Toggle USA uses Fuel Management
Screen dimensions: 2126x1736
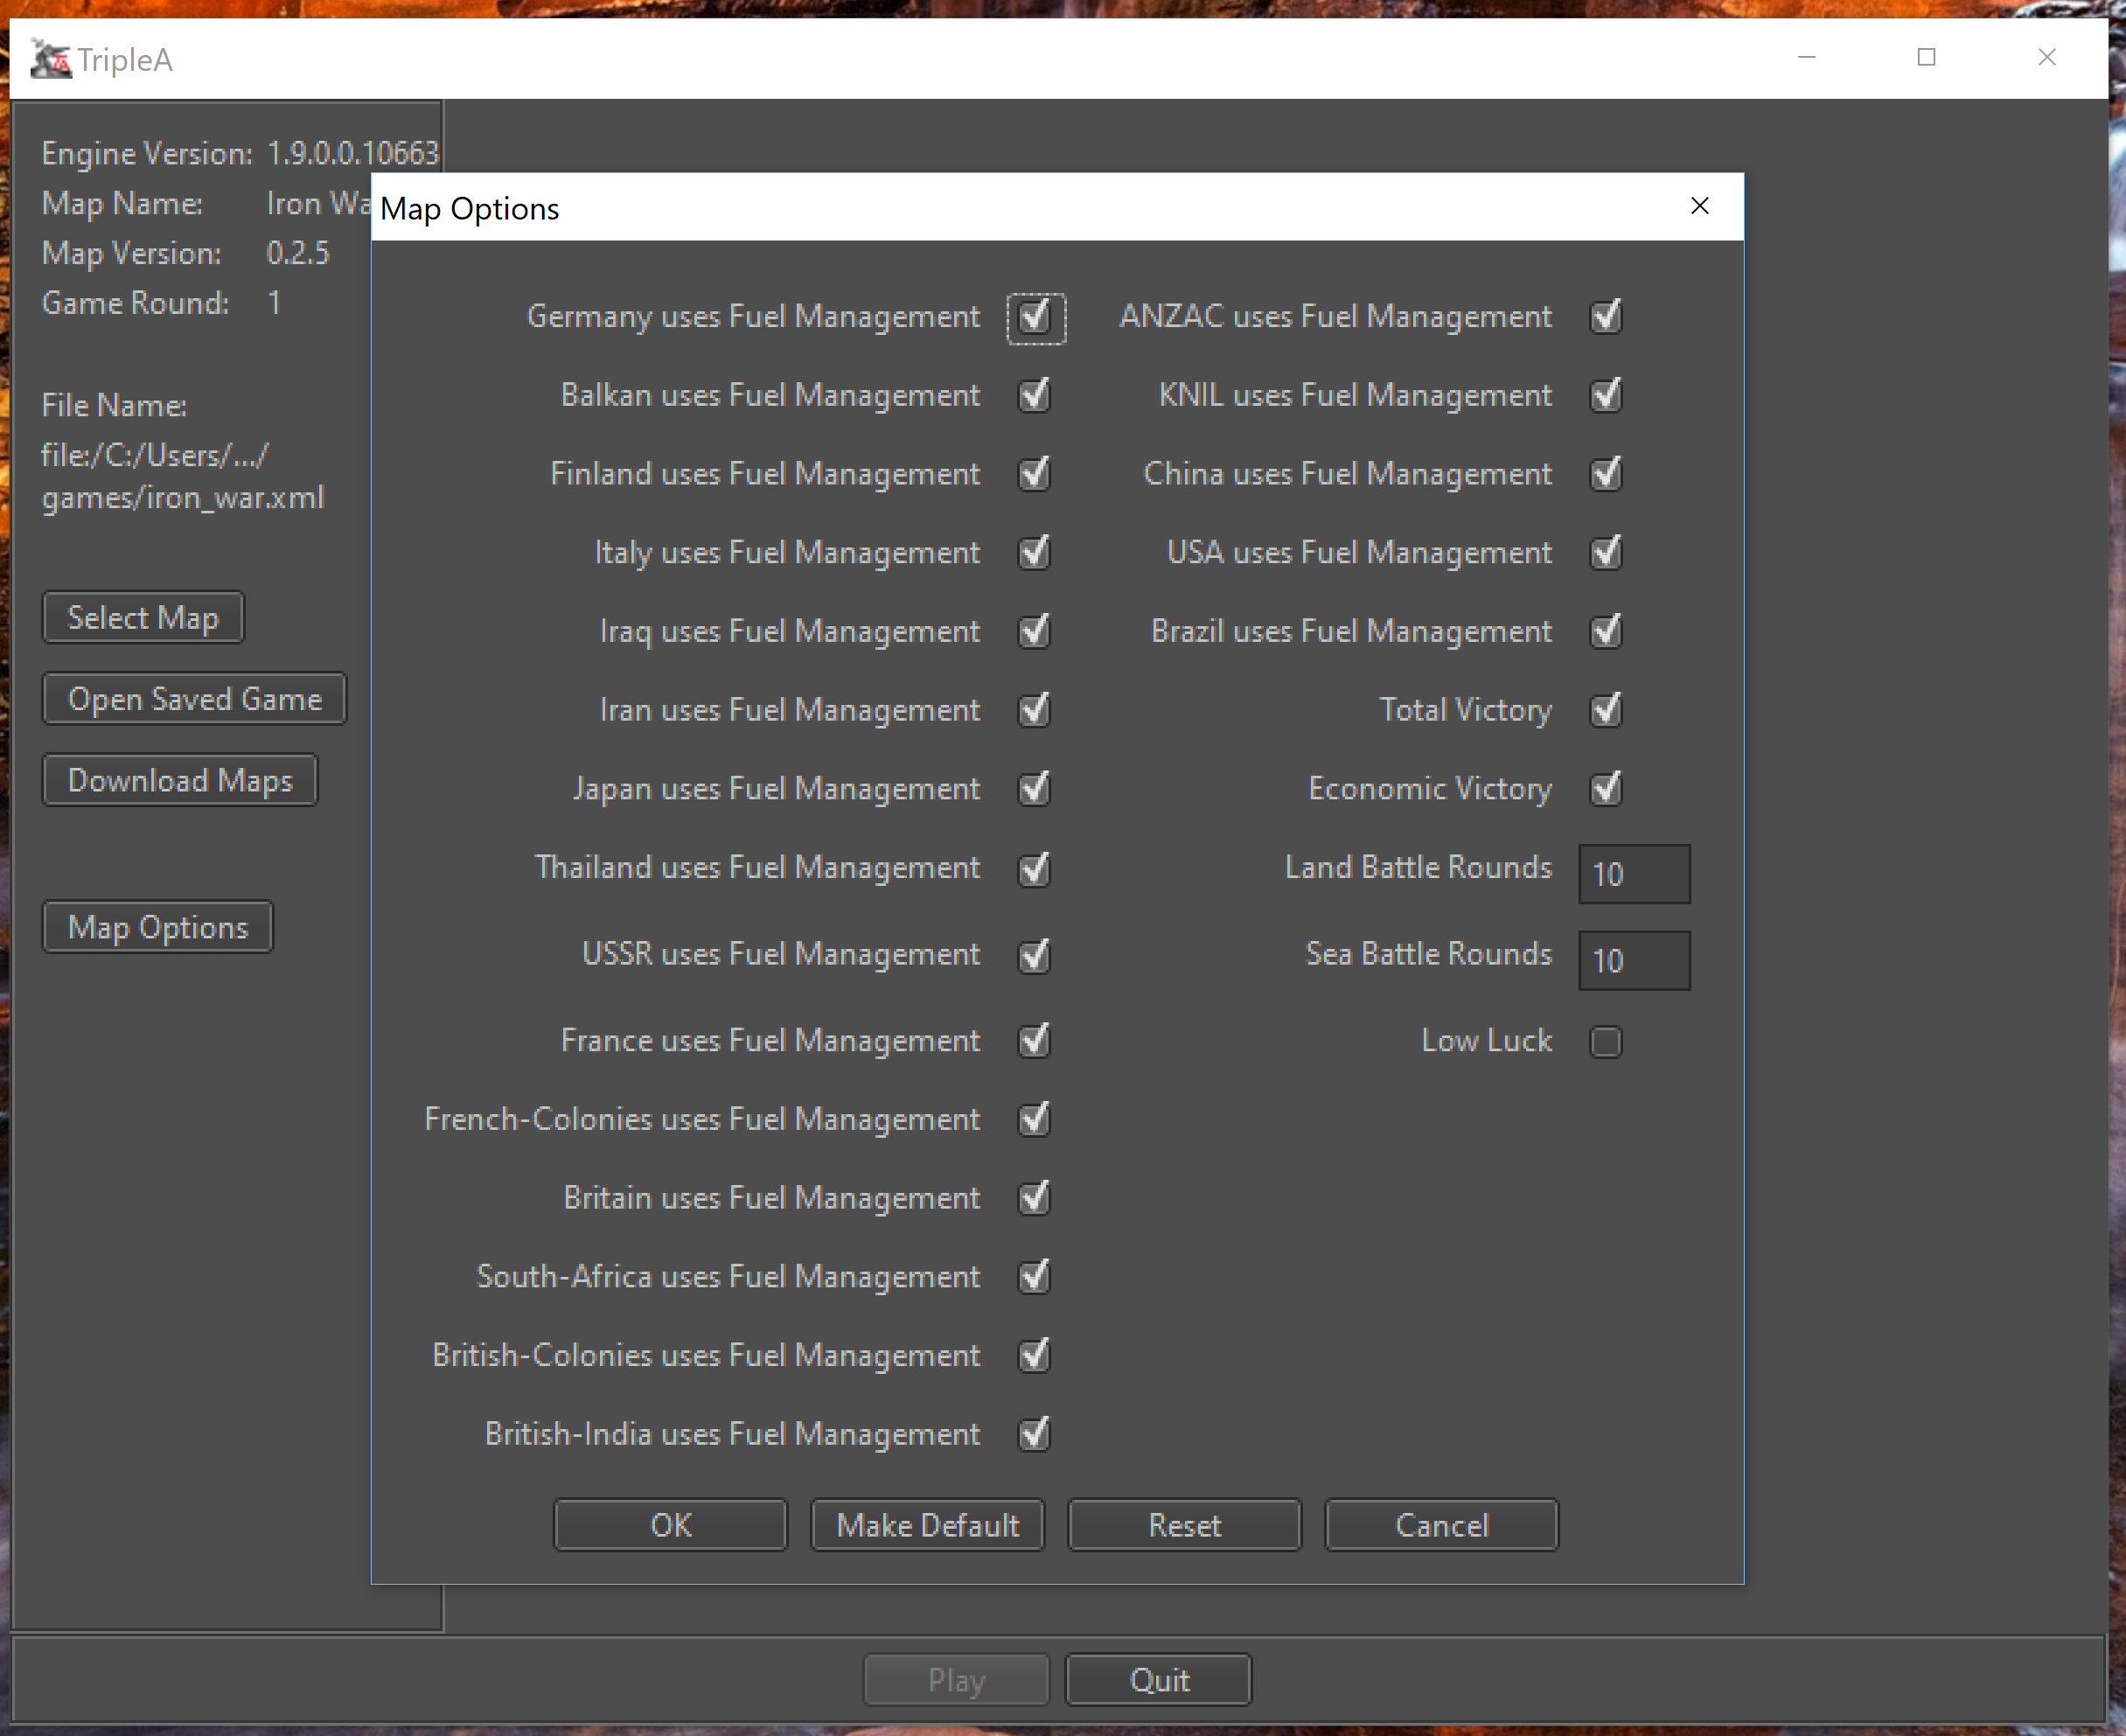click(x=1606, y=553)
